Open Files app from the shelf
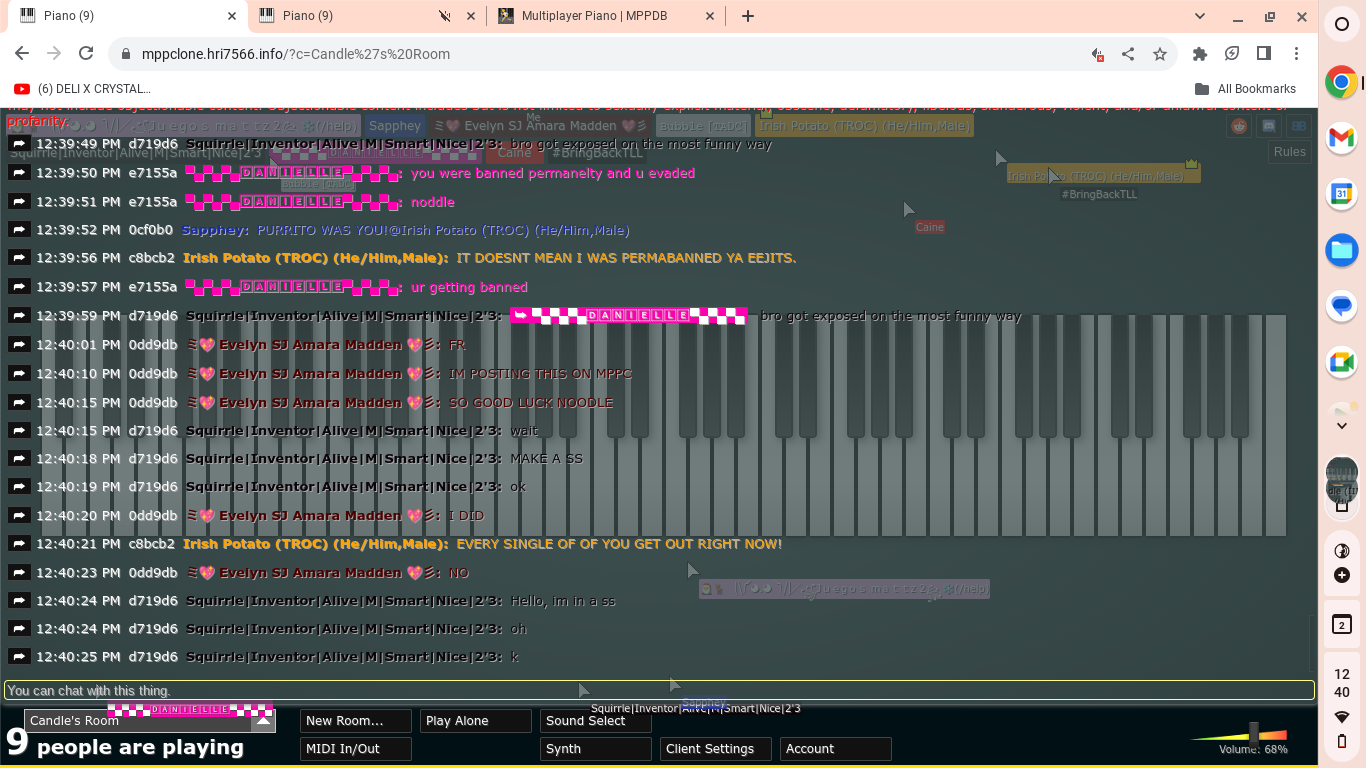The image size is (1366, 768). click(x=1342, y=250)
